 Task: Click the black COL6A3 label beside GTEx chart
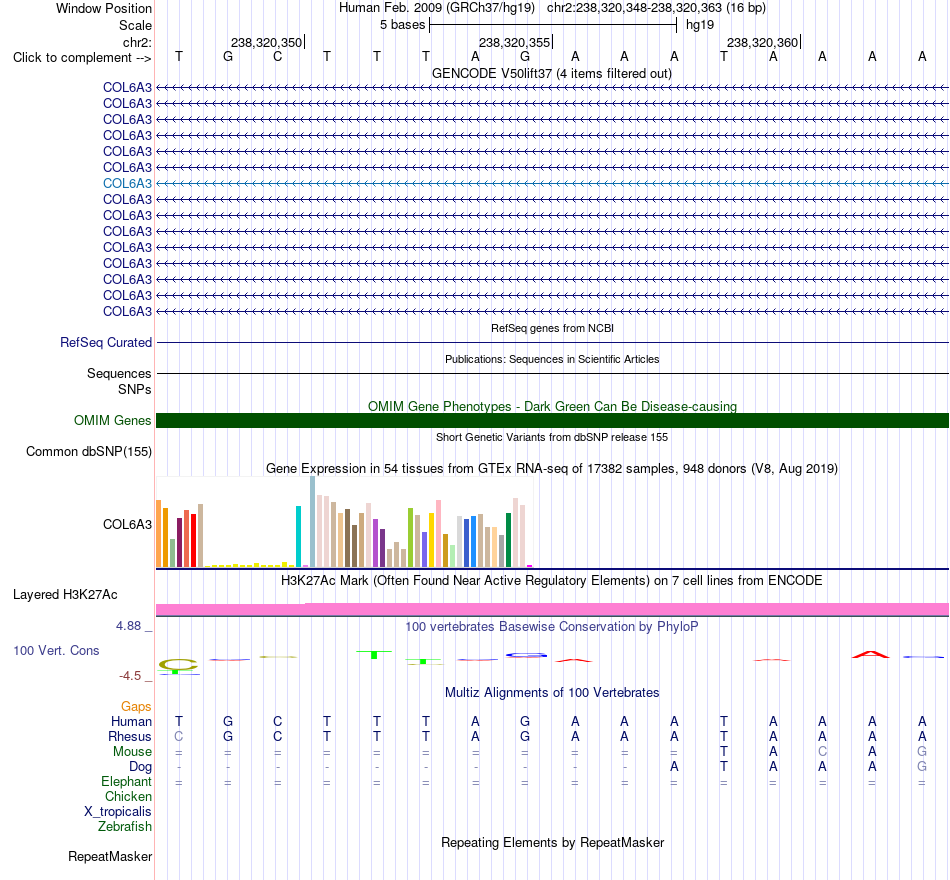click(x=127, y=524)
